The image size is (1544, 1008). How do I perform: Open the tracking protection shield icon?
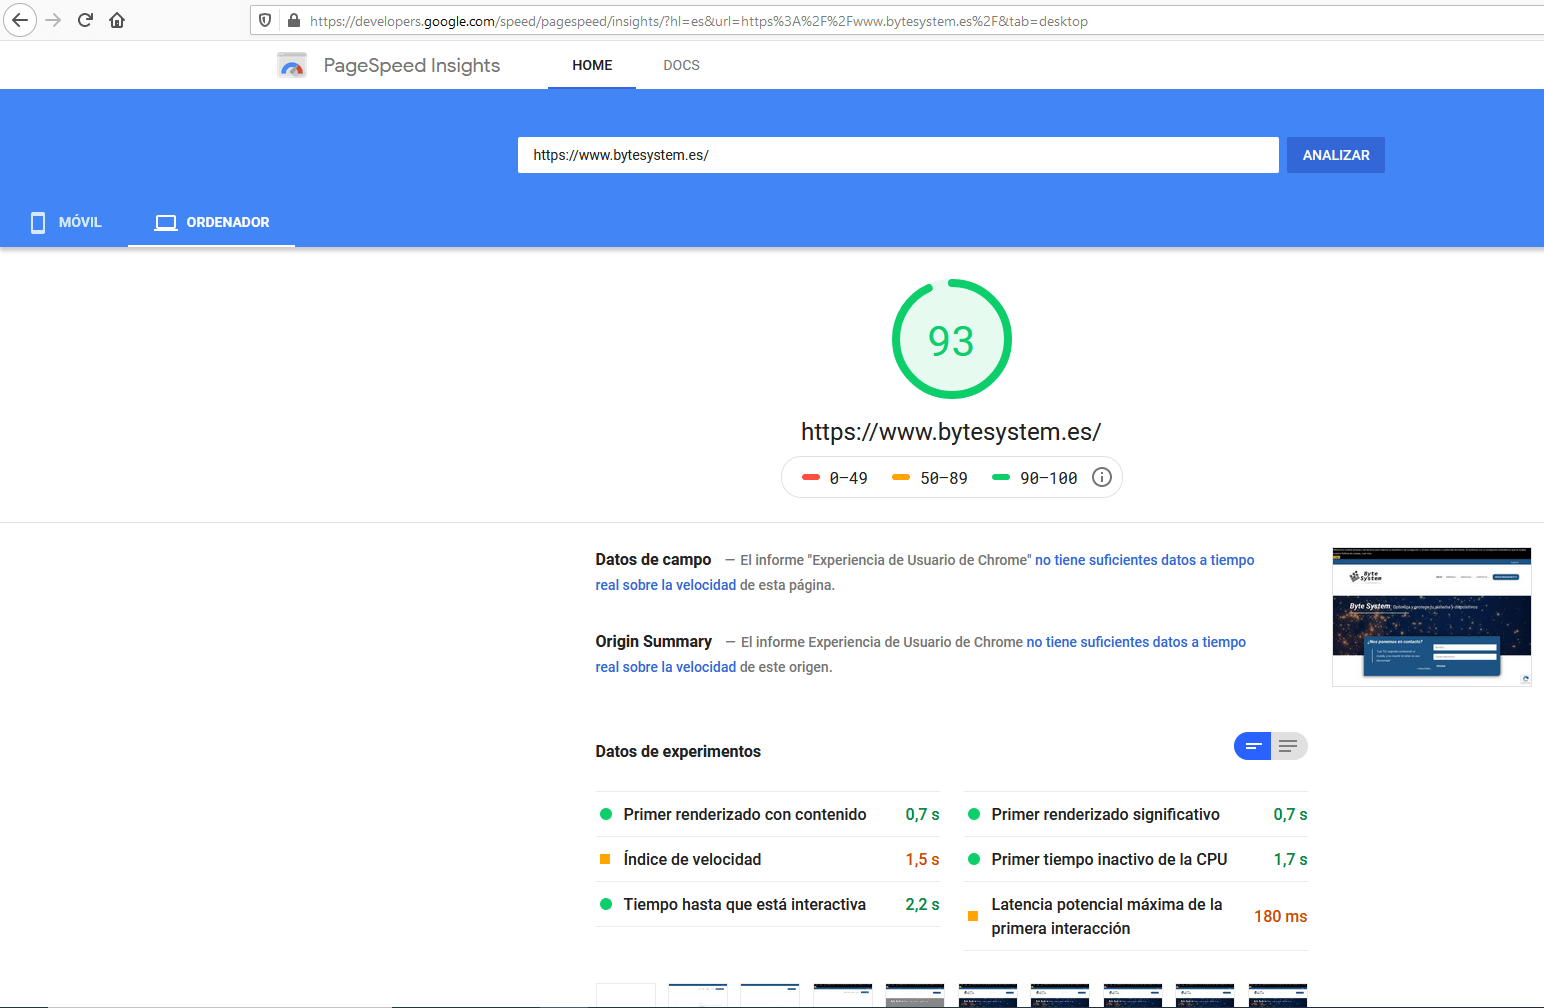coord(265,20)
